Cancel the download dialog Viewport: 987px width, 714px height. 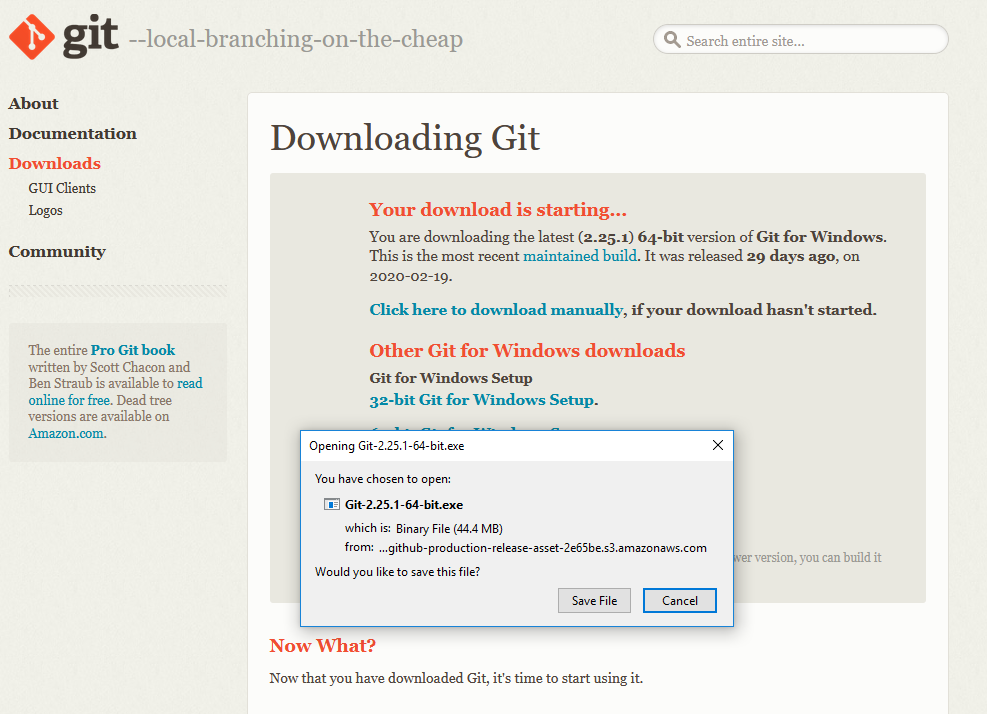click(680, 601)
